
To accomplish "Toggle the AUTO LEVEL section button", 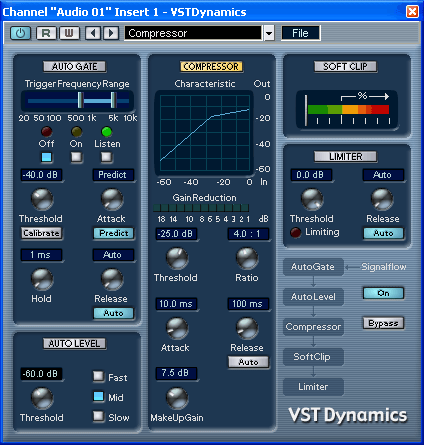I will 74,344.
